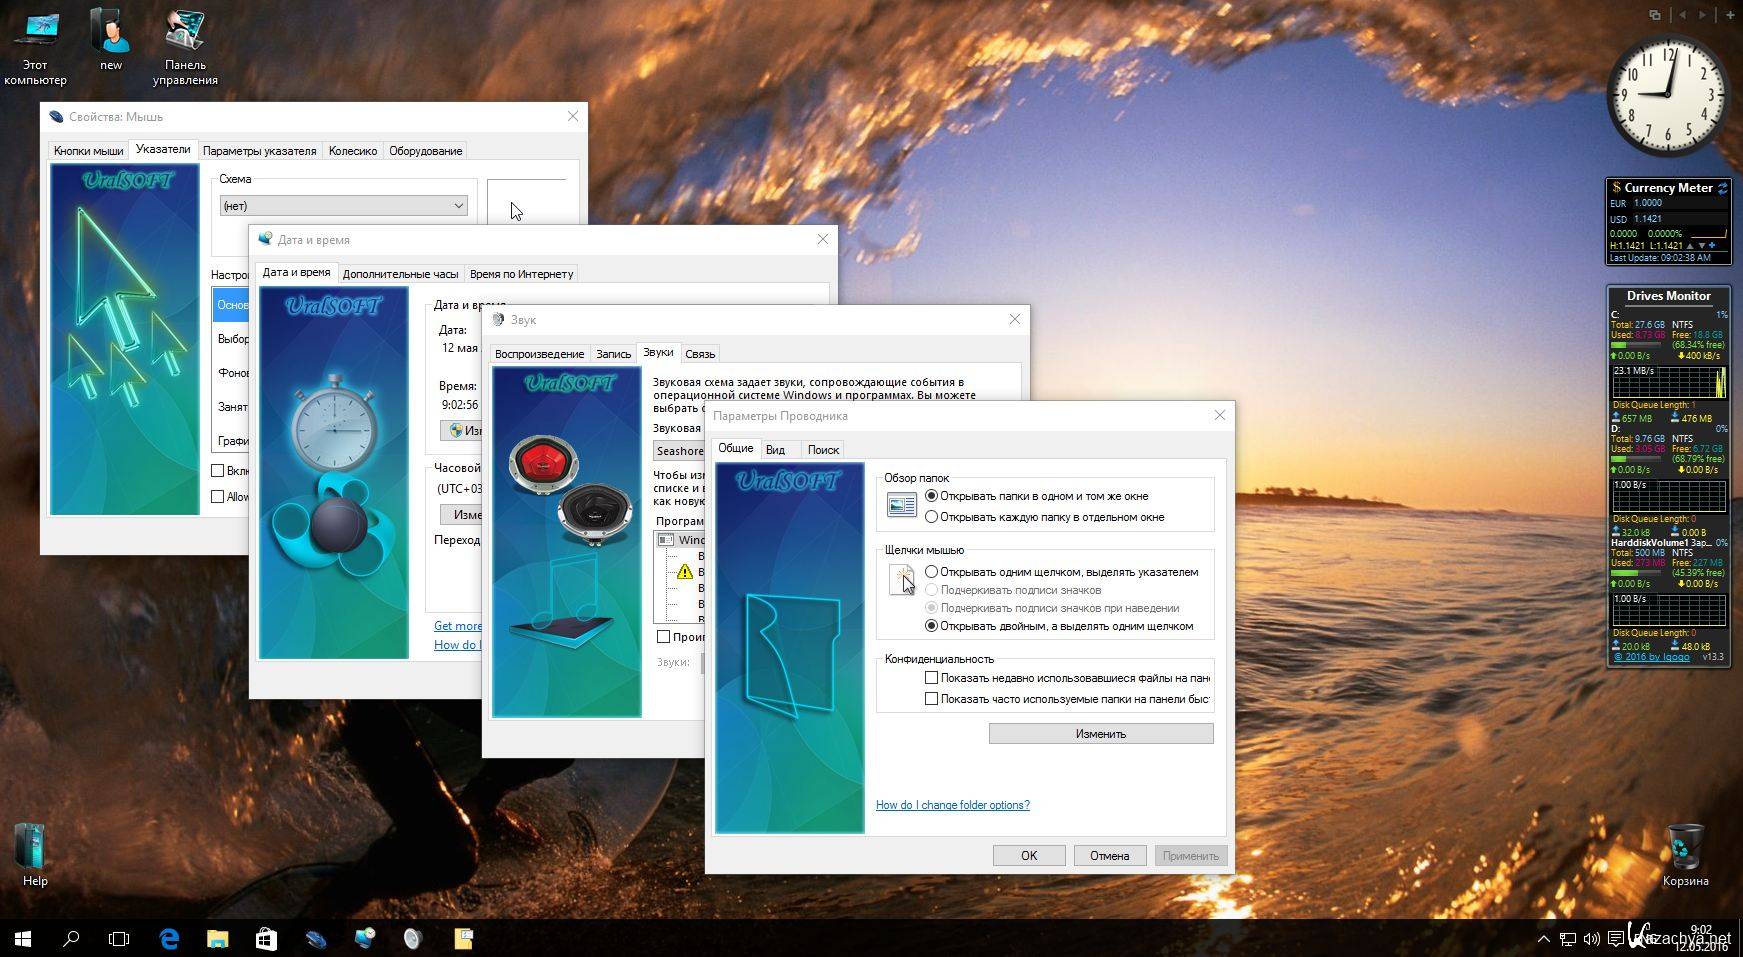The width and height of the screenshot is (1743, 957).
Task: Click the volume tray icon
Action: pos(1591,938)
